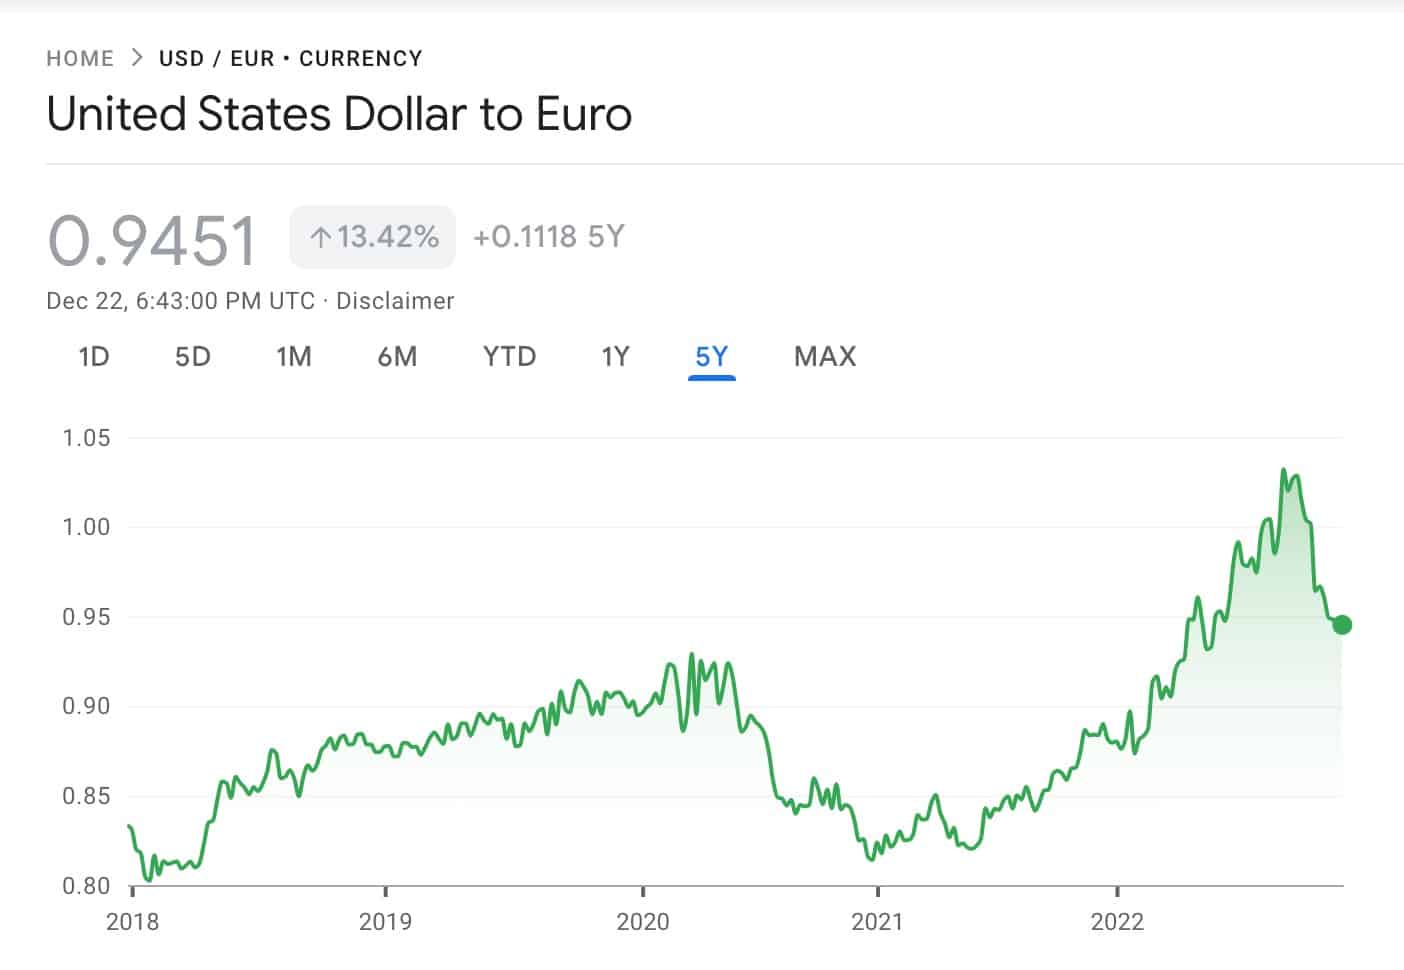Click the active 5Y range tab
Screen dimensions: 1404x970
click(711, 357)
